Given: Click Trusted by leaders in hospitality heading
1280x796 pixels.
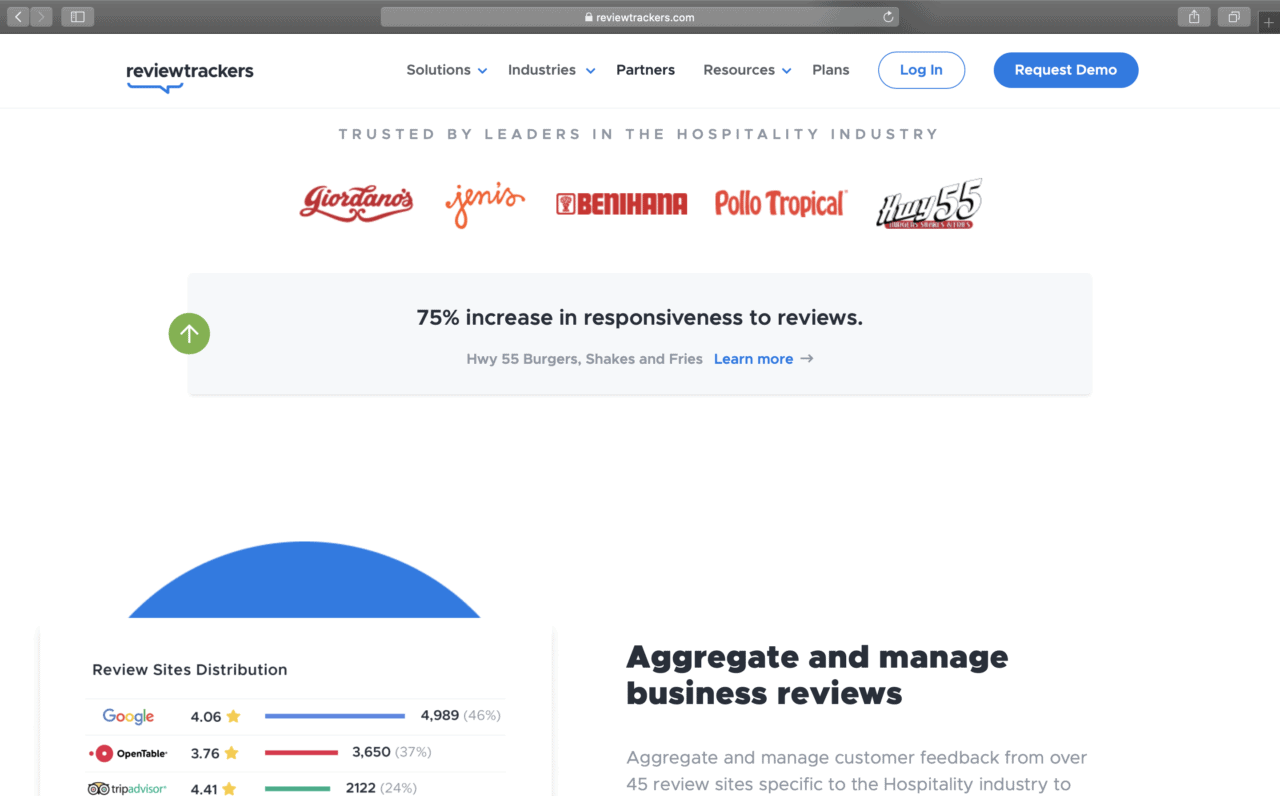Looking at the screenshot, I should point(639,134).
